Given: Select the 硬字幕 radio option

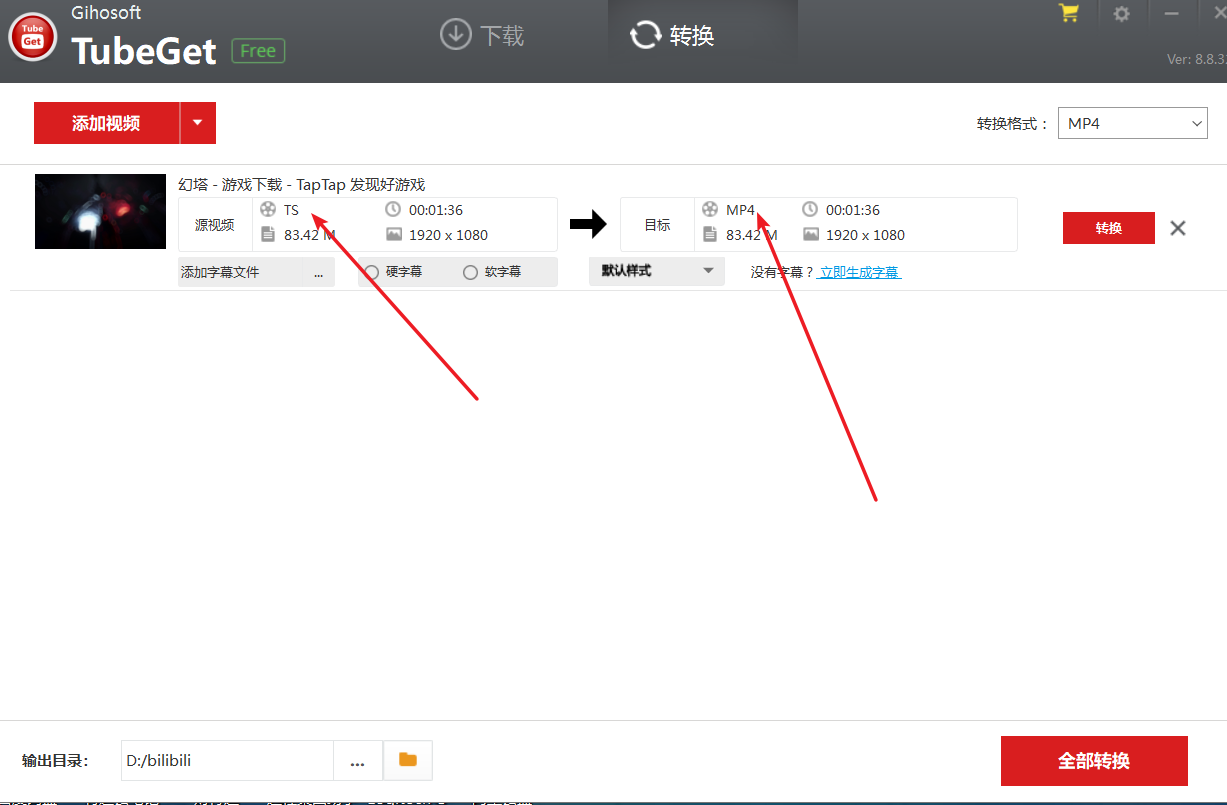Looking at the screenshot, I should 372,272.
